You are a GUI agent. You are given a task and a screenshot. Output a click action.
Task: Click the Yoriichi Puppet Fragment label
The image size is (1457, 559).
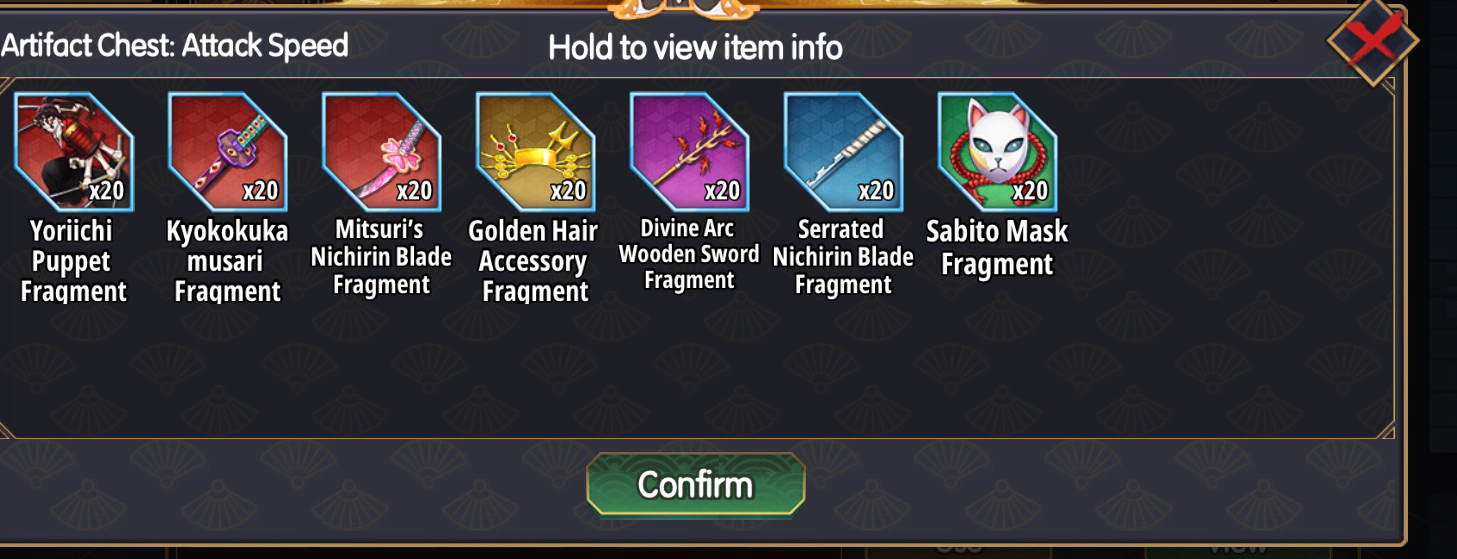[74, 262]
